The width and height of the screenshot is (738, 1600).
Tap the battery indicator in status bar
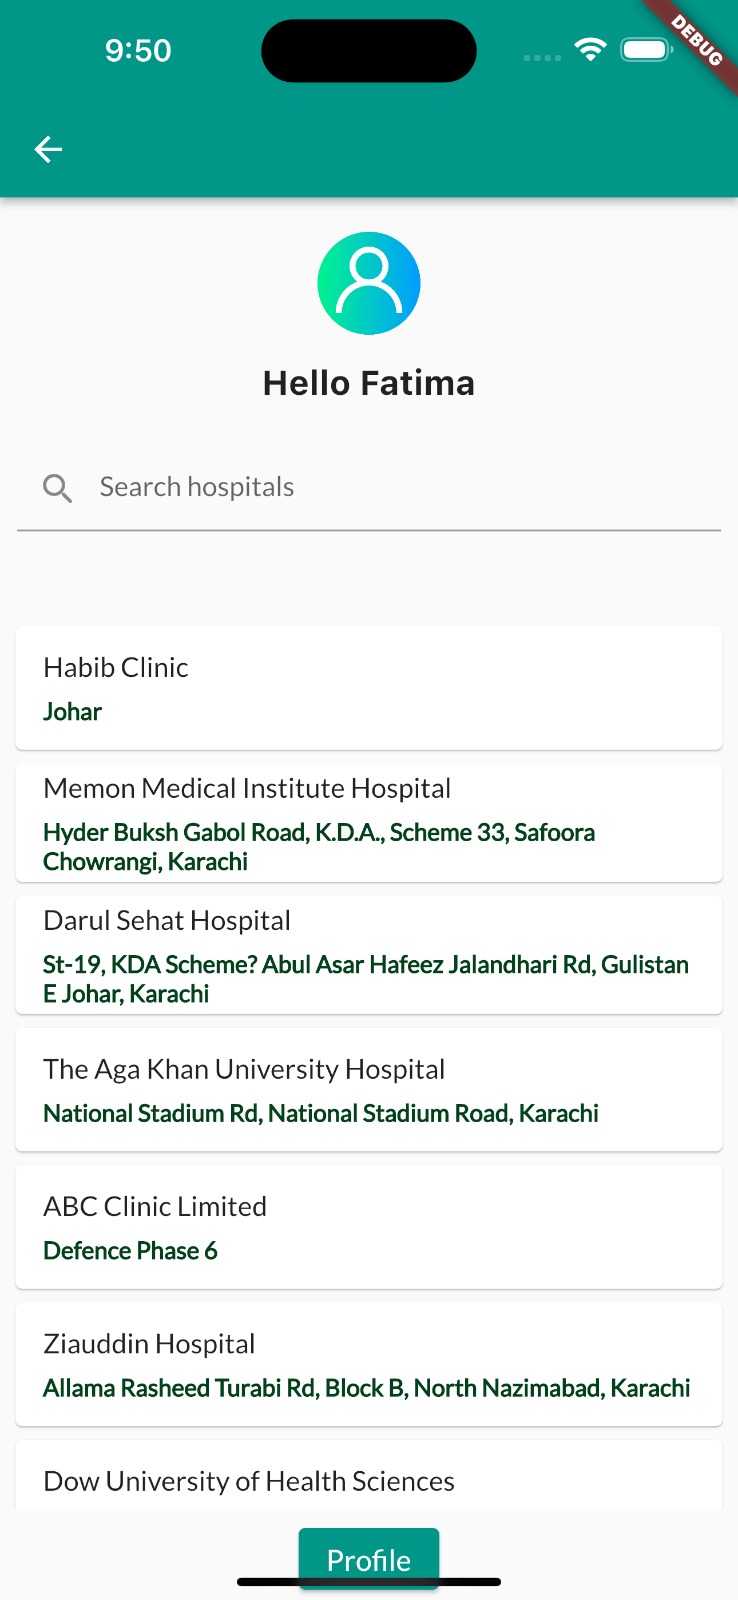[x=645, y=48]
